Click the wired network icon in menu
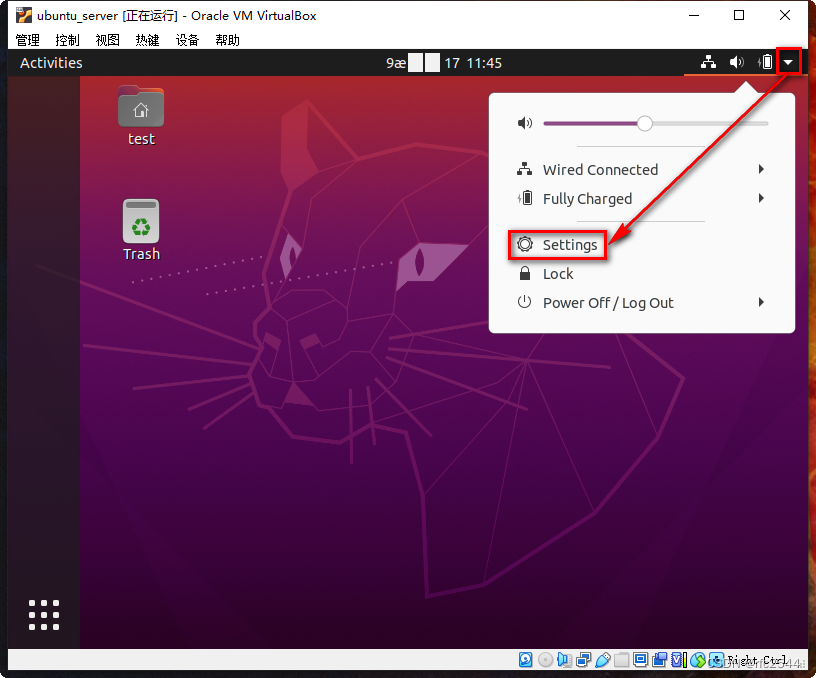Viewport: 816px width, 678px height. click(525, 169)
